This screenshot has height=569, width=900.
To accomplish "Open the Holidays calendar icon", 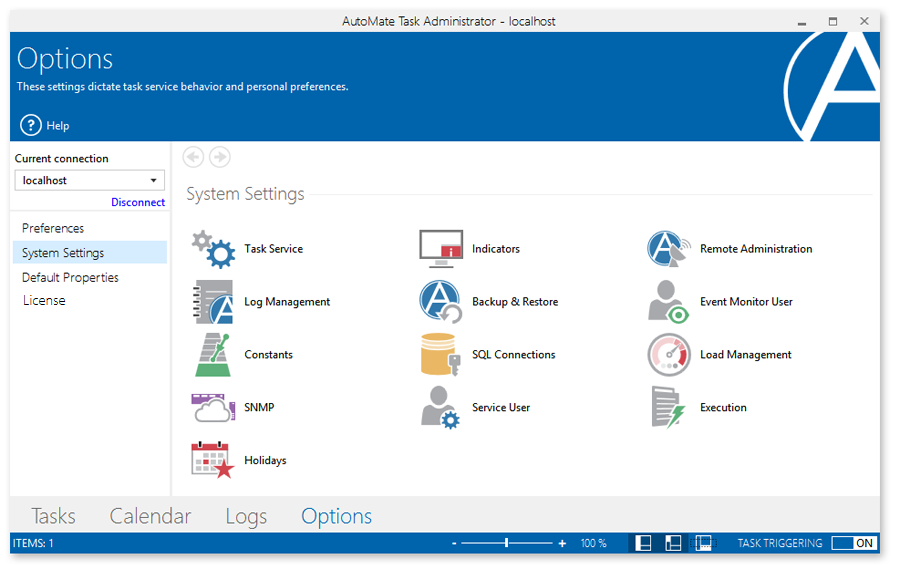I will click(x=213, y=460).
